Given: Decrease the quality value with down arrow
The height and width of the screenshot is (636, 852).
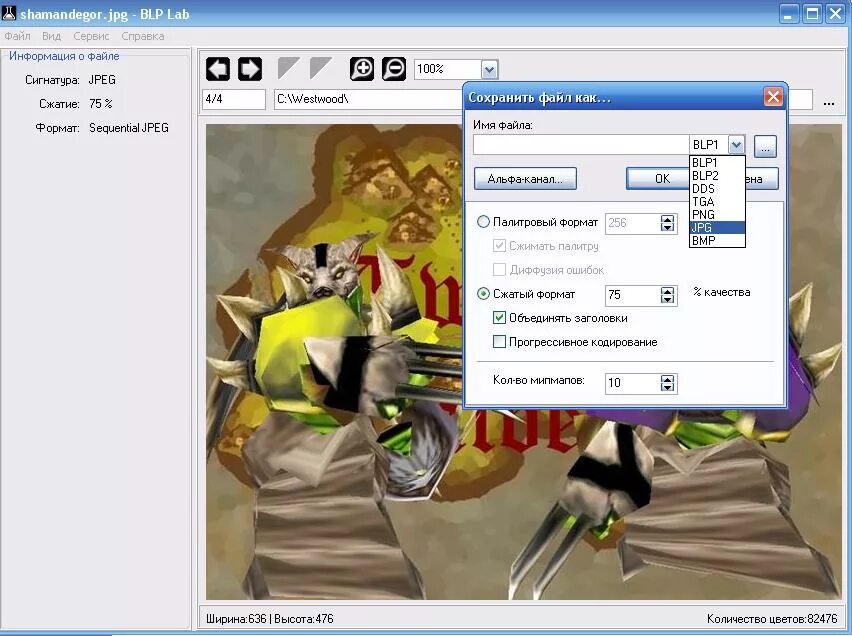Looking at the screenshot, I should click(667, 300).
